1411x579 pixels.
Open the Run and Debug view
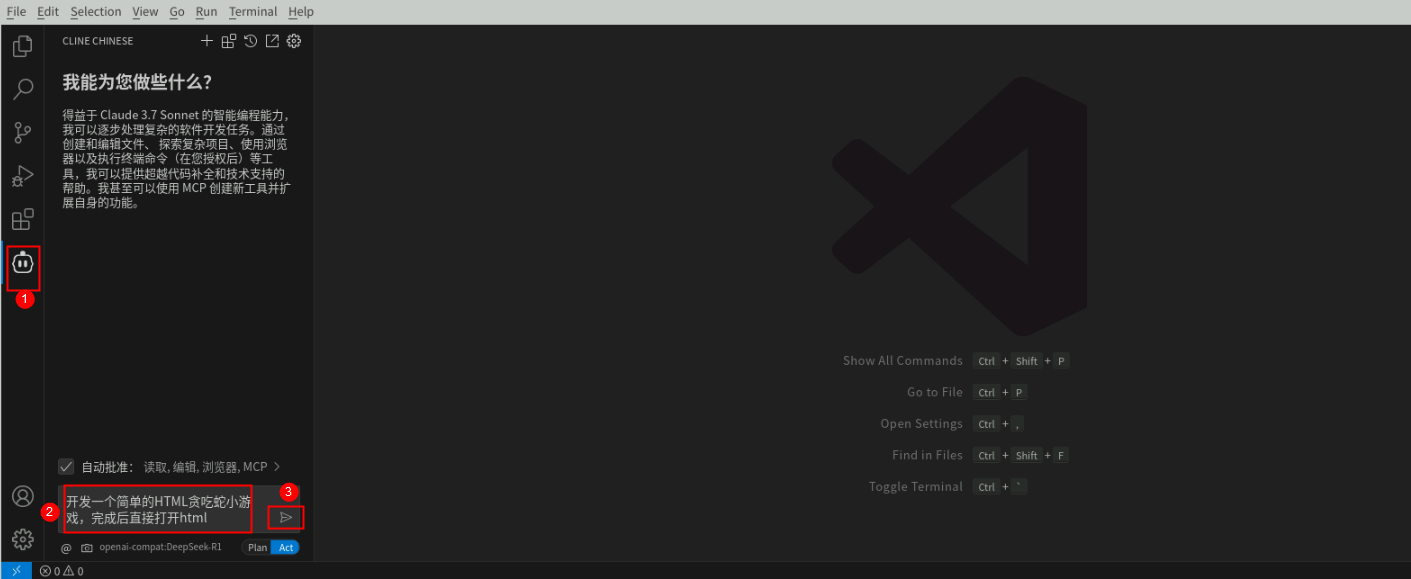[x=22, y=176]
